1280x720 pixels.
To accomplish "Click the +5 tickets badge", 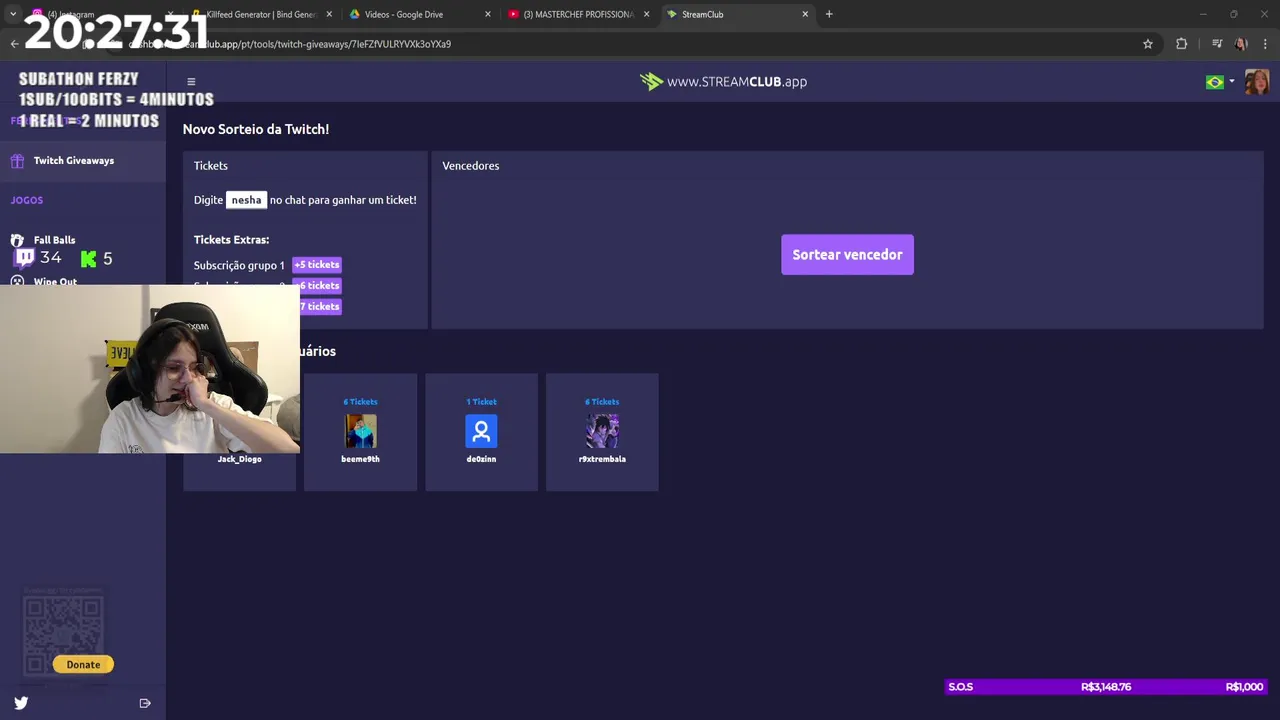I will pos(317,265).
